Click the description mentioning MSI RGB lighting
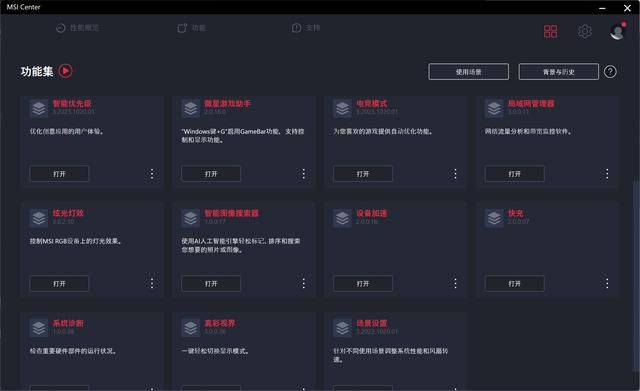 [x=76, y=241]
